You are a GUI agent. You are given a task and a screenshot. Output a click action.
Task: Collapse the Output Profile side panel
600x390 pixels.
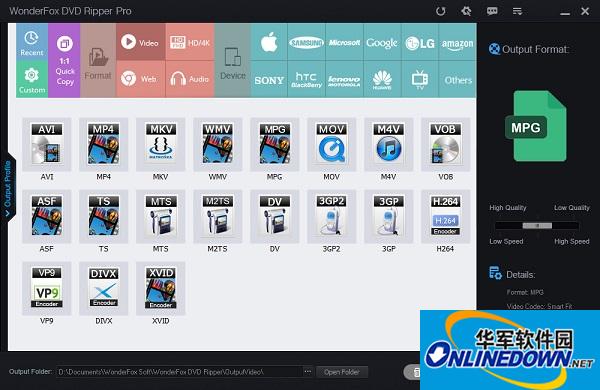coord(8,188)
